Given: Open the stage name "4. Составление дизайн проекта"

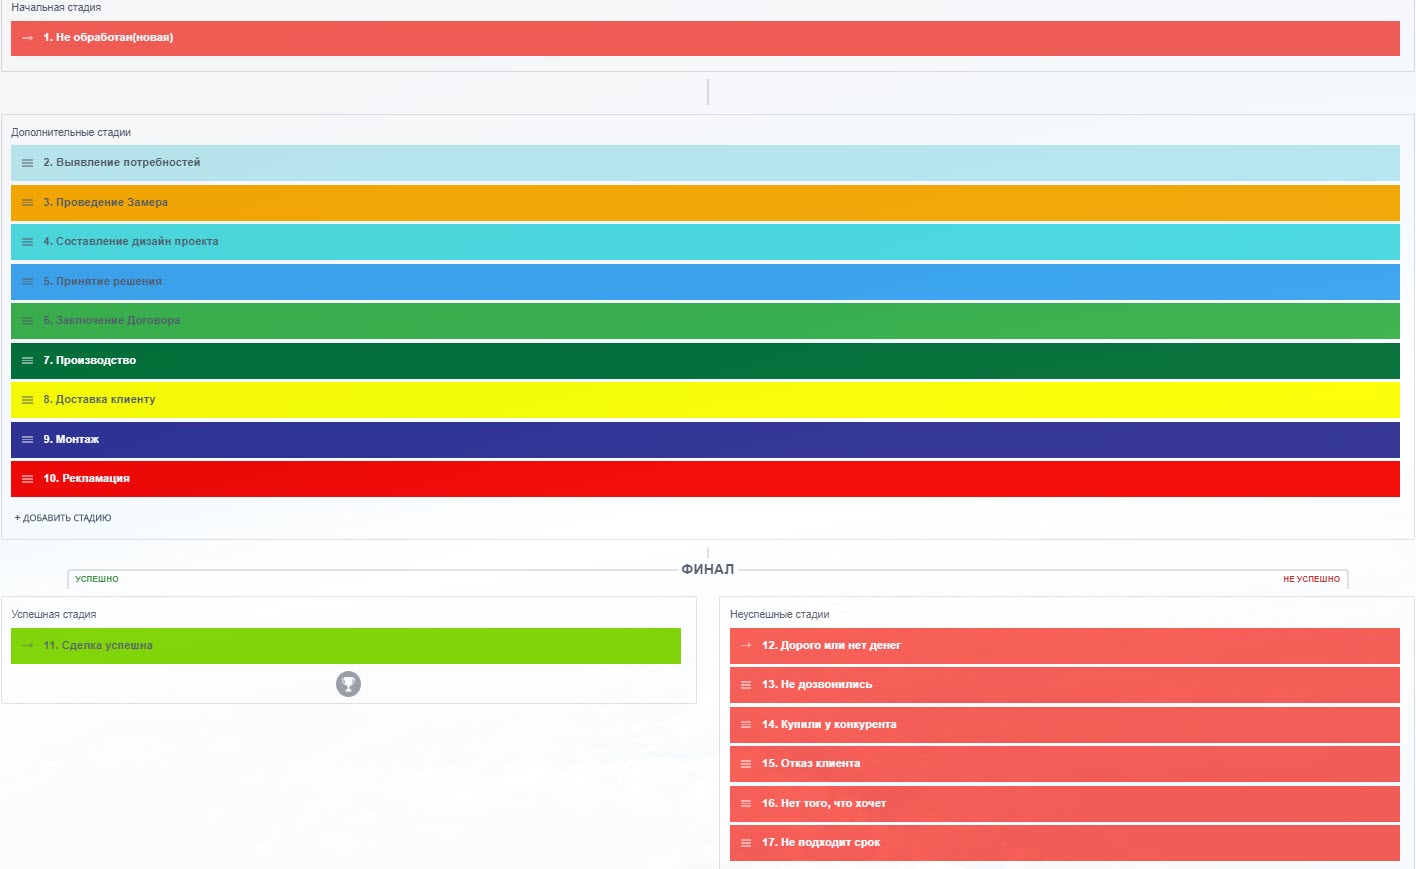Looking at the screenshot, I should point(131,241).
